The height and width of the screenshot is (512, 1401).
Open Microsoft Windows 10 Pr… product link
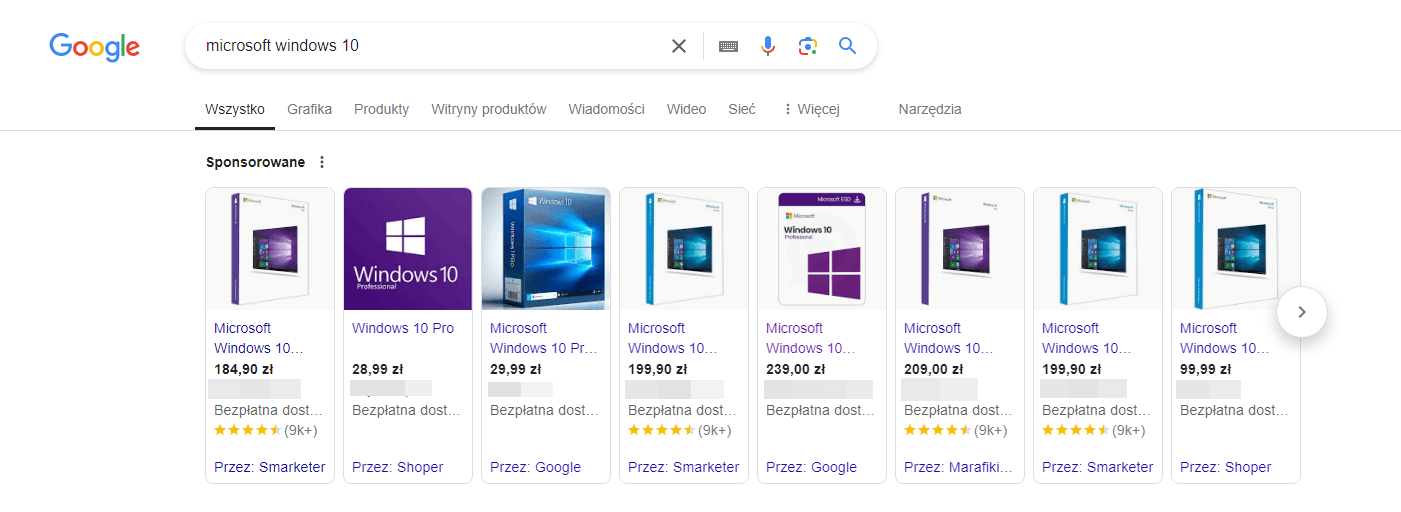[544, 338]
